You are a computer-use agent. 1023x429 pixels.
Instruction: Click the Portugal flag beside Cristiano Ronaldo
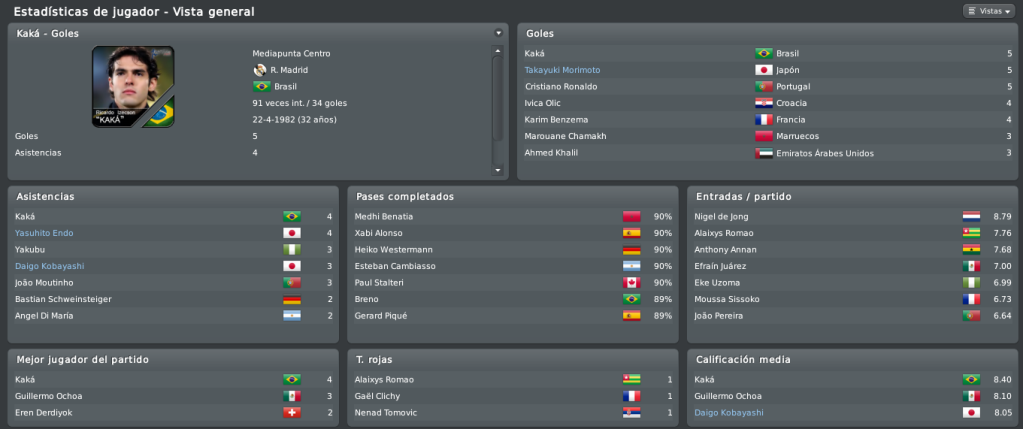[763, 87]
